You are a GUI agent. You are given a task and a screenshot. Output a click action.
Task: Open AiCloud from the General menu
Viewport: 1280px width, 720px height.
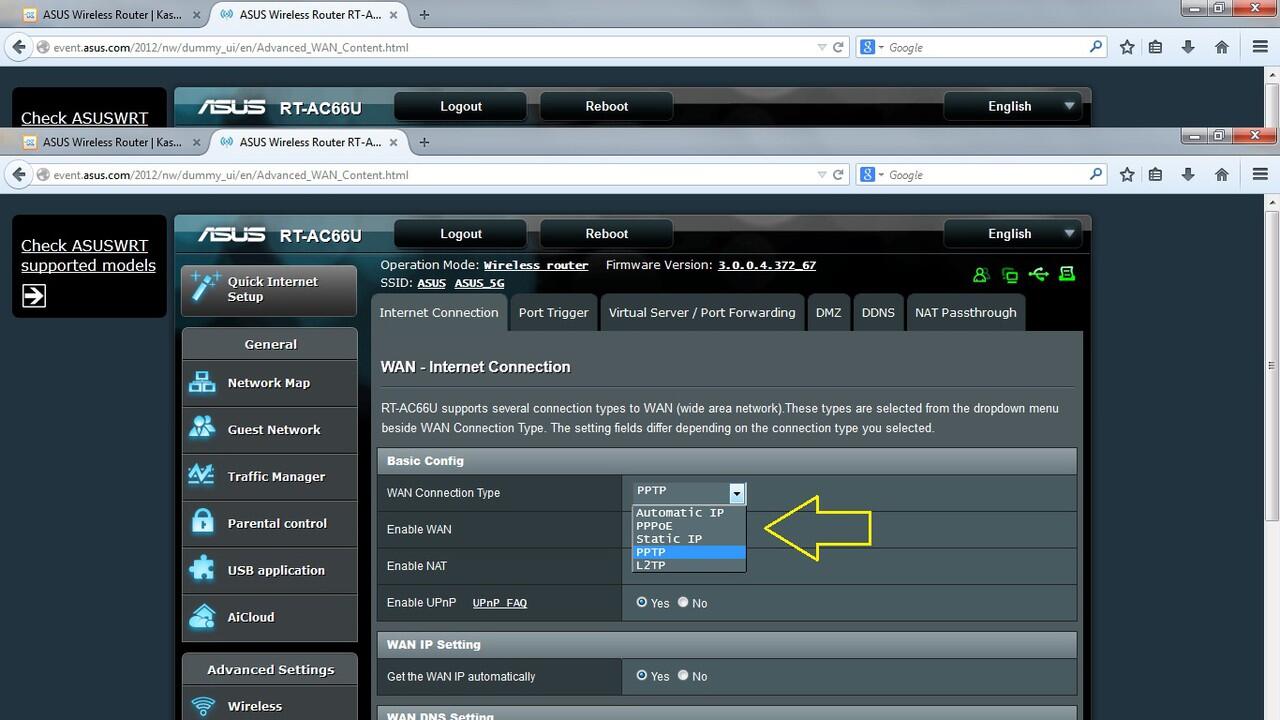click(250, 617)
